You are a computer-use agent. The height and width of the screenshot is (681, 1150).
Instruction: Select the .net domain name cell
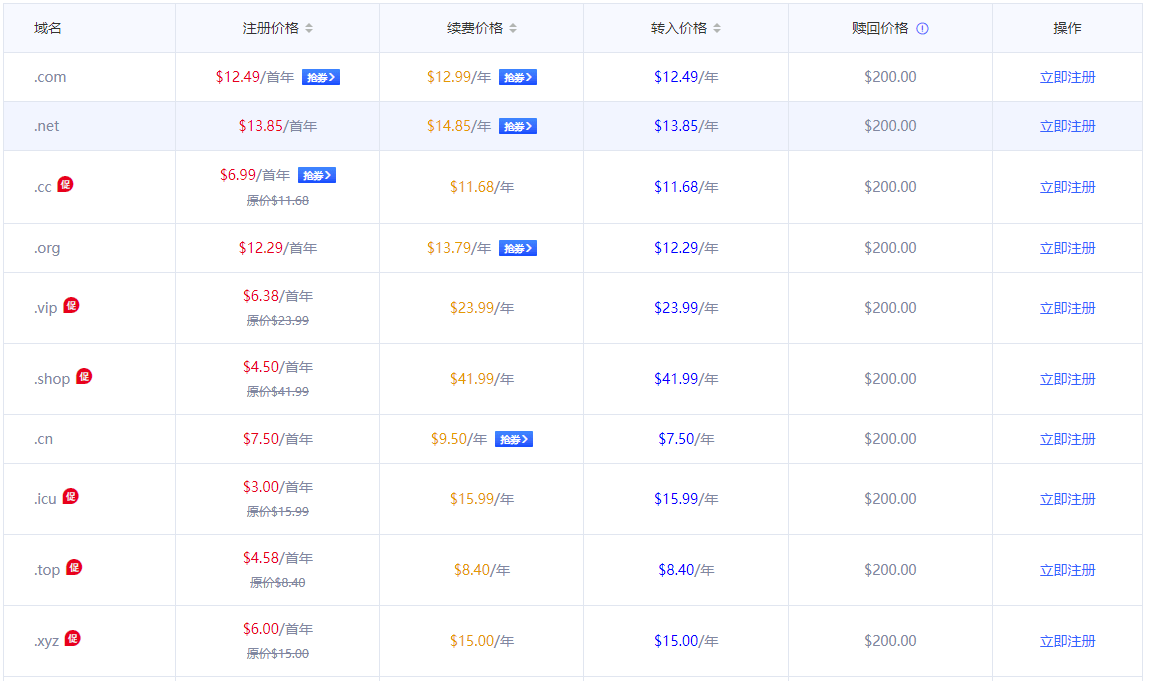click(x=89, y=126)
